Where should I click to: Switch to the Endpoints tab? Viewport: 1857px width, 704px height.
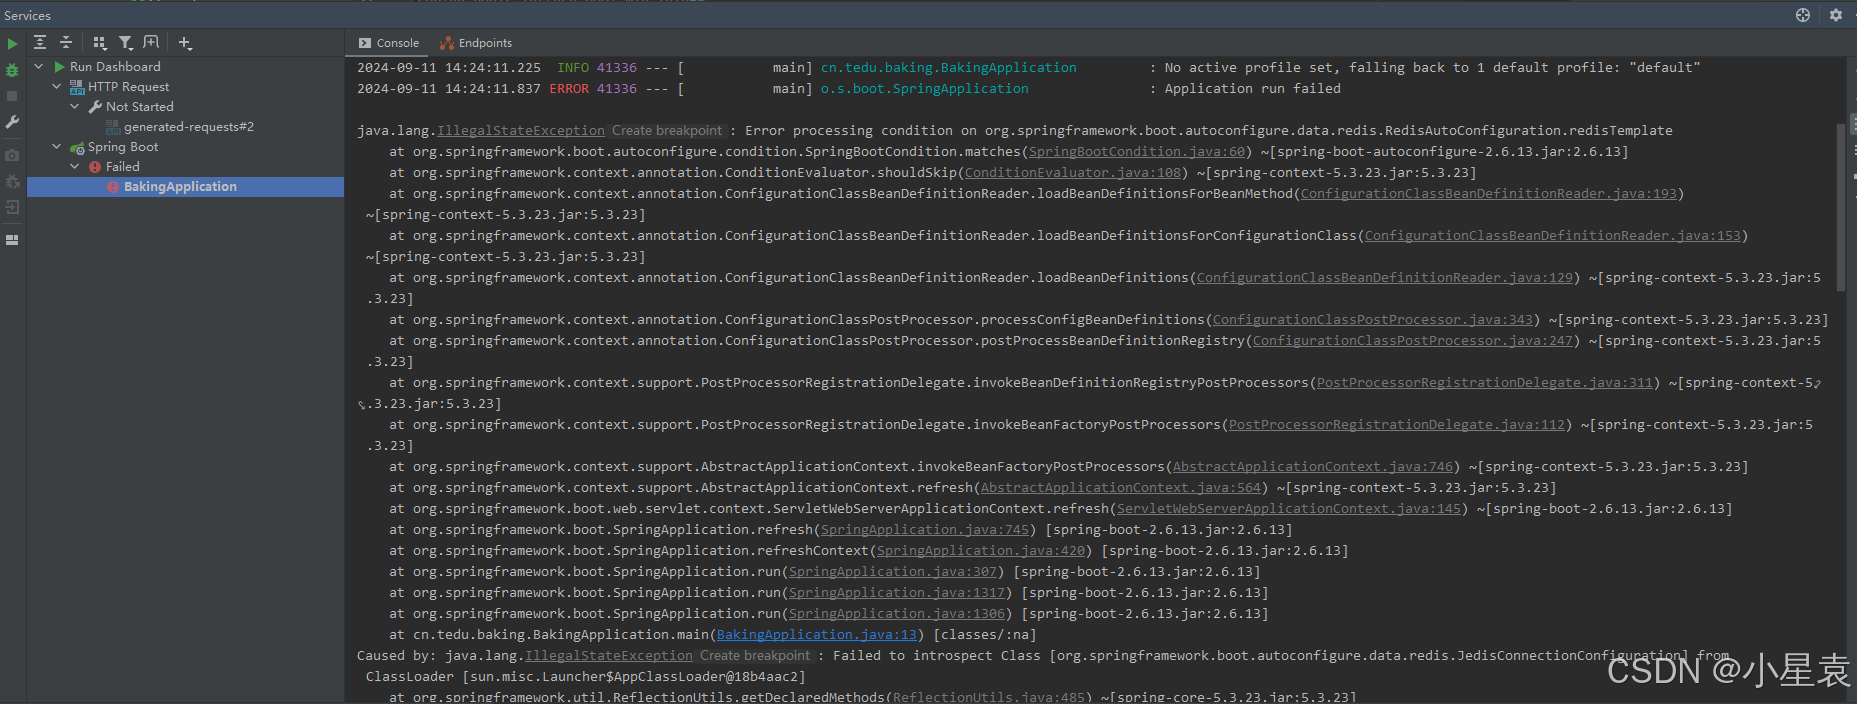(x=476, y=43)
